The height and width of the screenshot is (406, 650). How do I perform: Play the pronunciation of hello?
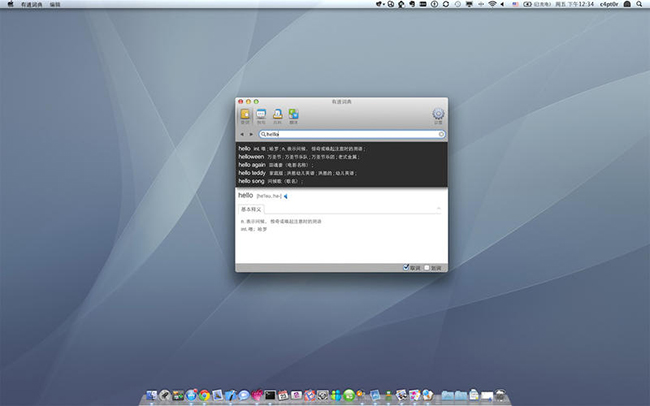(x=286, y=196)
